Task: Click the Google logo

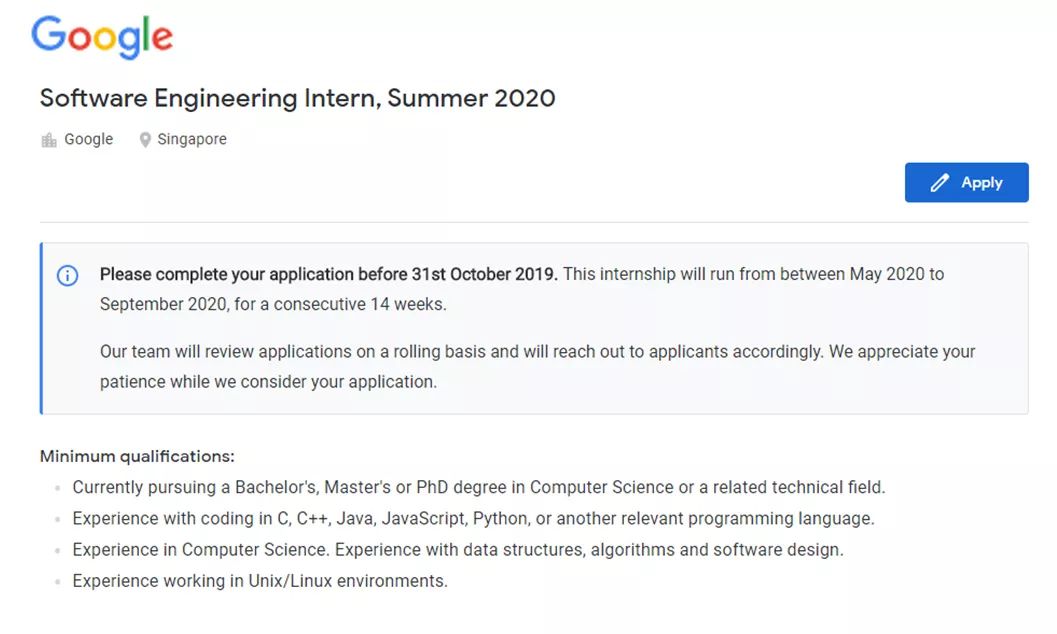Action: point(102,37)
